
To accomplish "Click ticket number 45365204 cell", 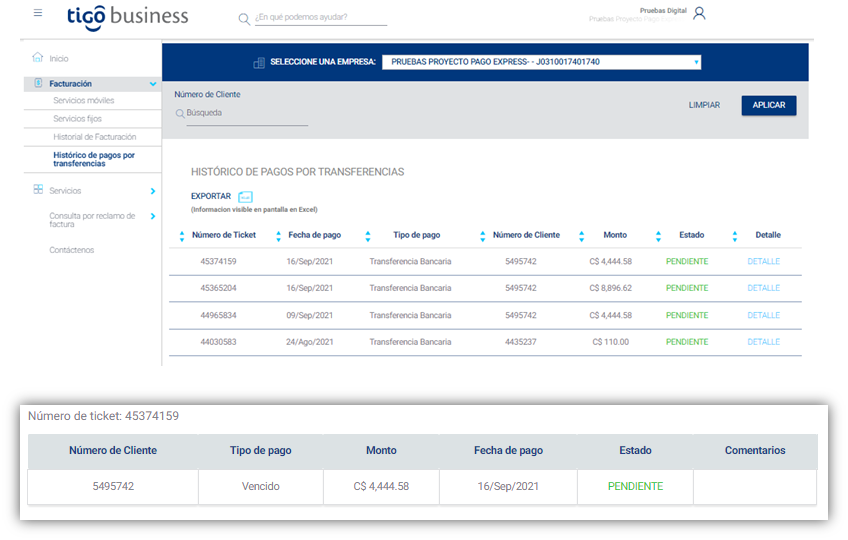I will point(218,288).
